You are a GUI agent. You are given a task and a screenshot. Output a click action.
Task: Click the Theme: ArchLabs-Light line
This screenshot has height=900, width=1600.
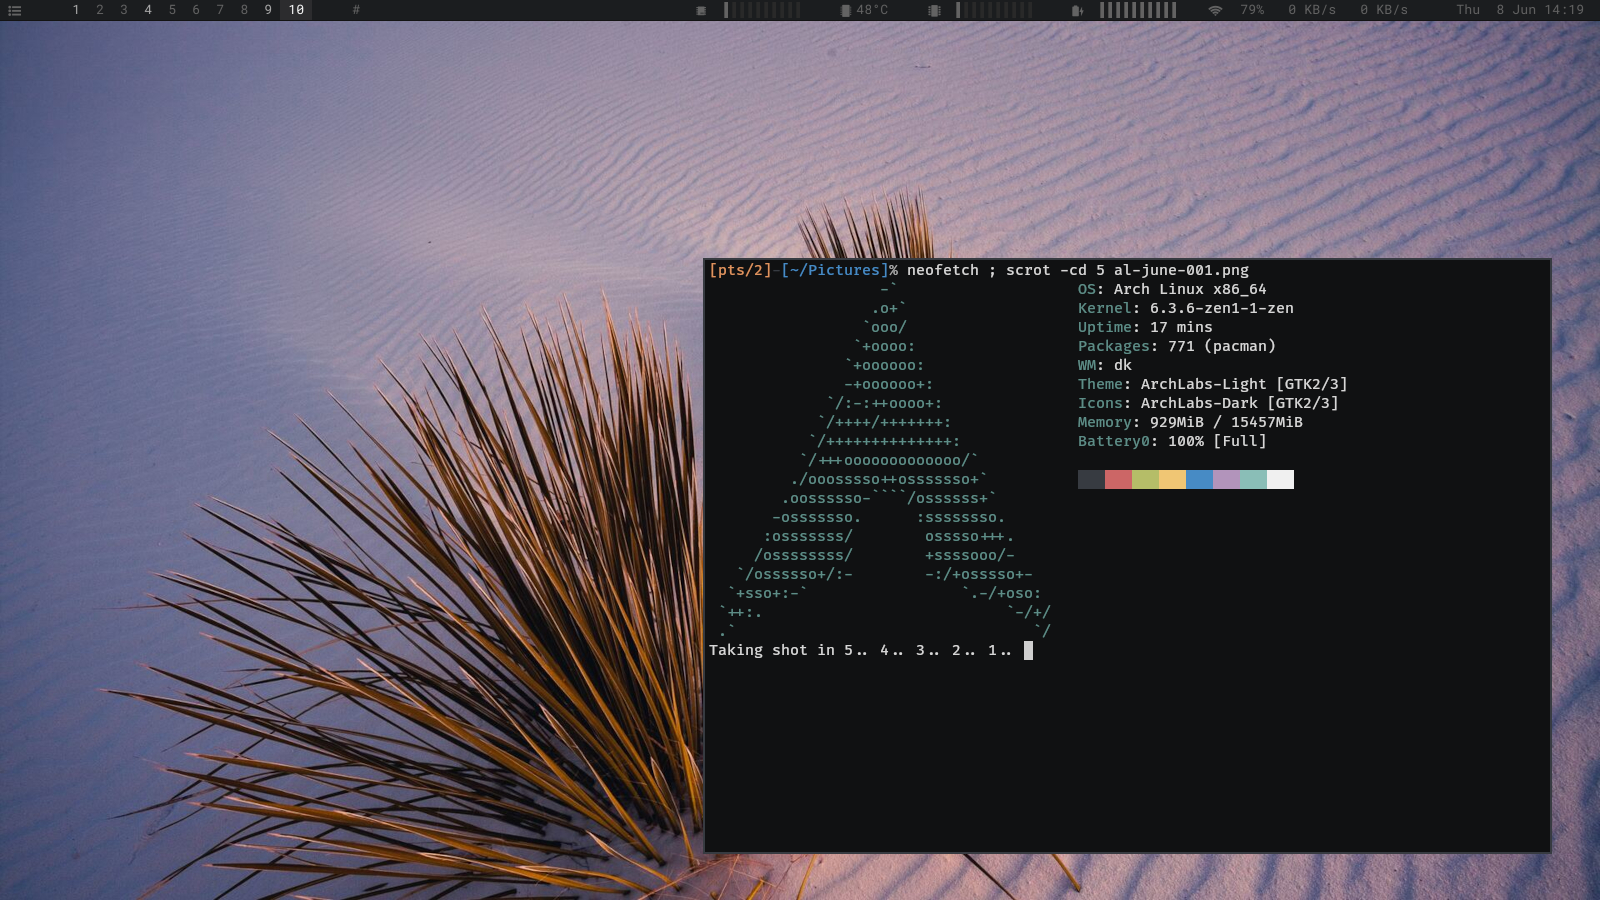[1213, 384]
